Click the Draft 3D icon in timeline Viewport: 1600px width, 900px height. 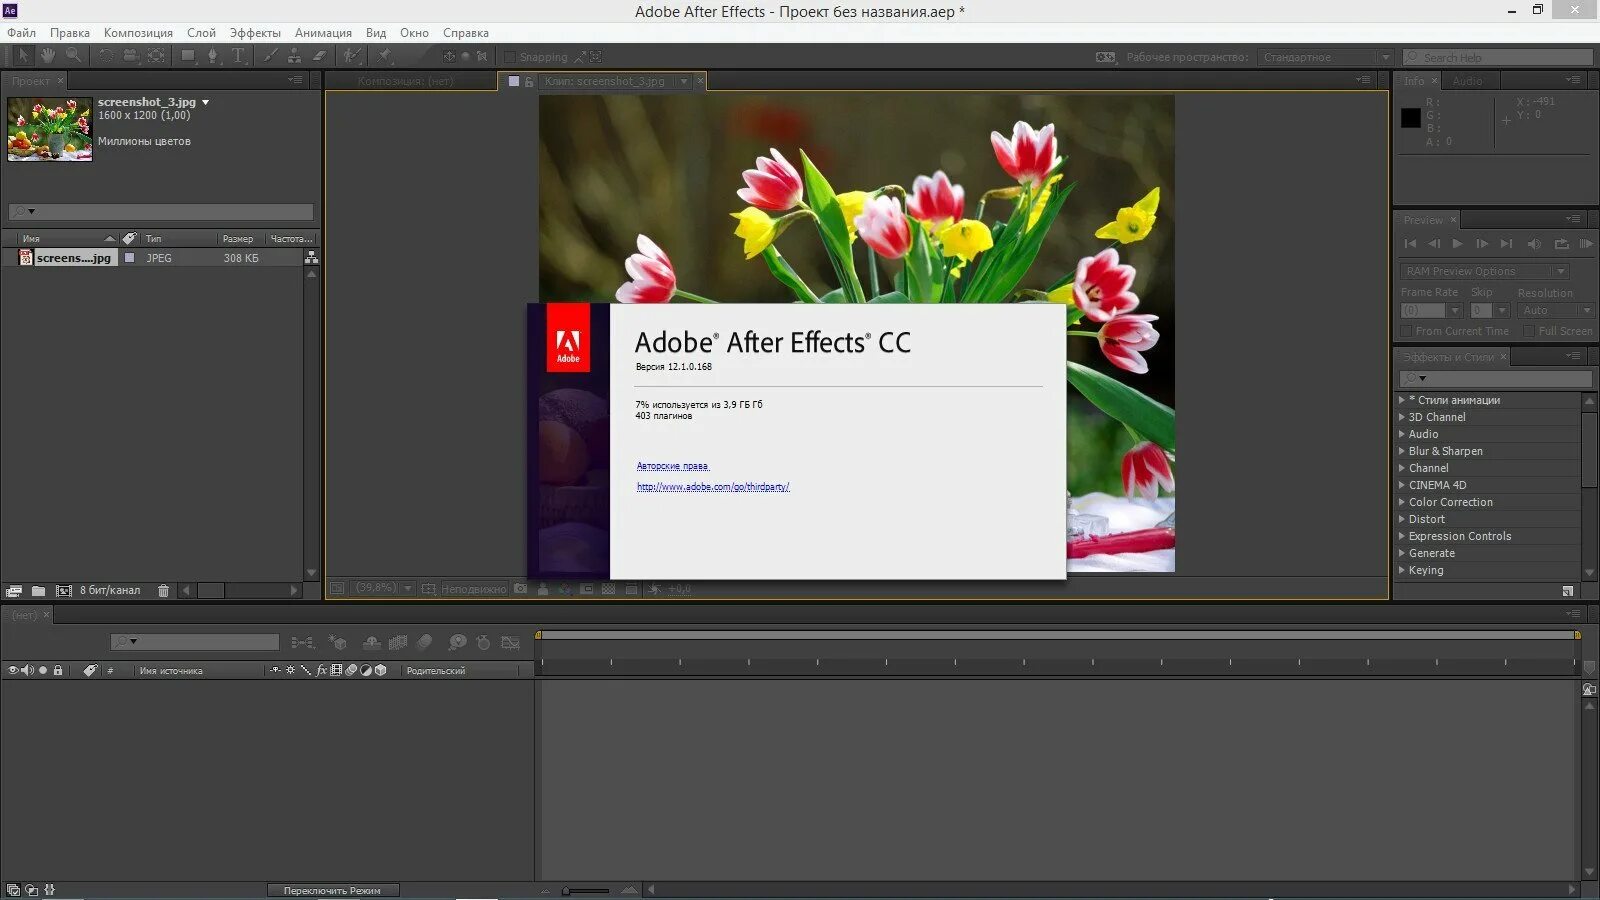[x=338, y=642]
